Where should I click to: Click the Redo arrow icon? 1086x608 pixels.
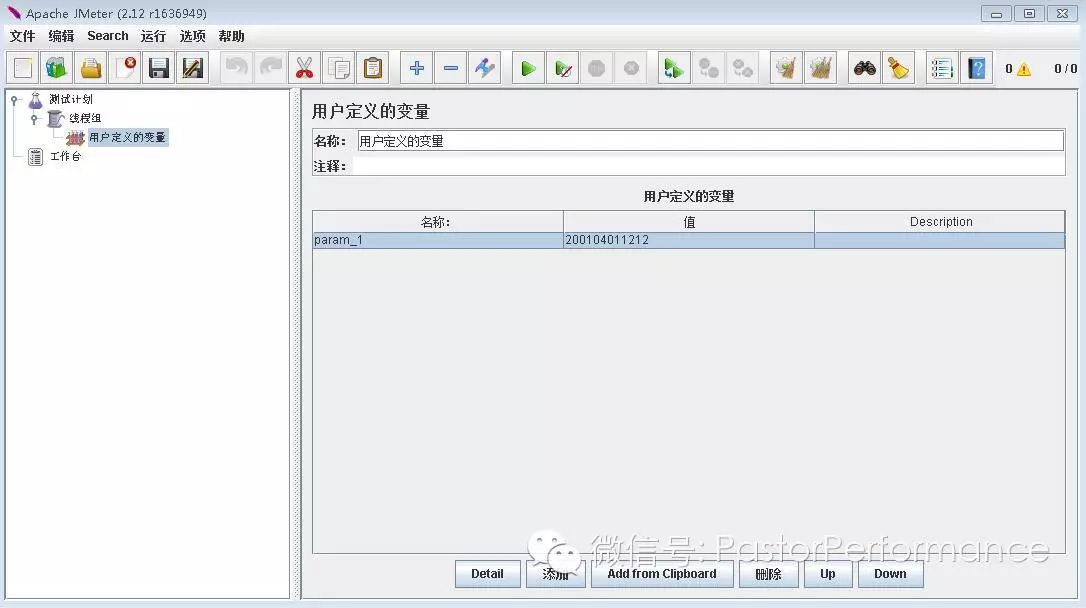tap(271, 68)
